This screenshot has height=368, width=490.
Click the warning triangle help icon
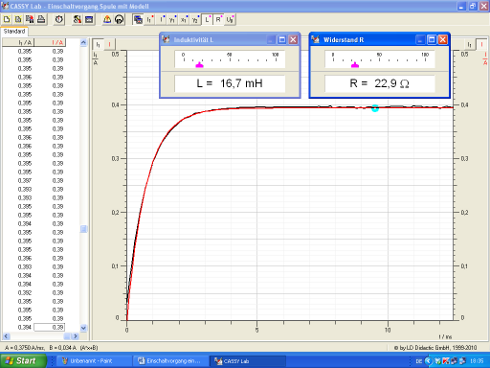coord(107,19)
